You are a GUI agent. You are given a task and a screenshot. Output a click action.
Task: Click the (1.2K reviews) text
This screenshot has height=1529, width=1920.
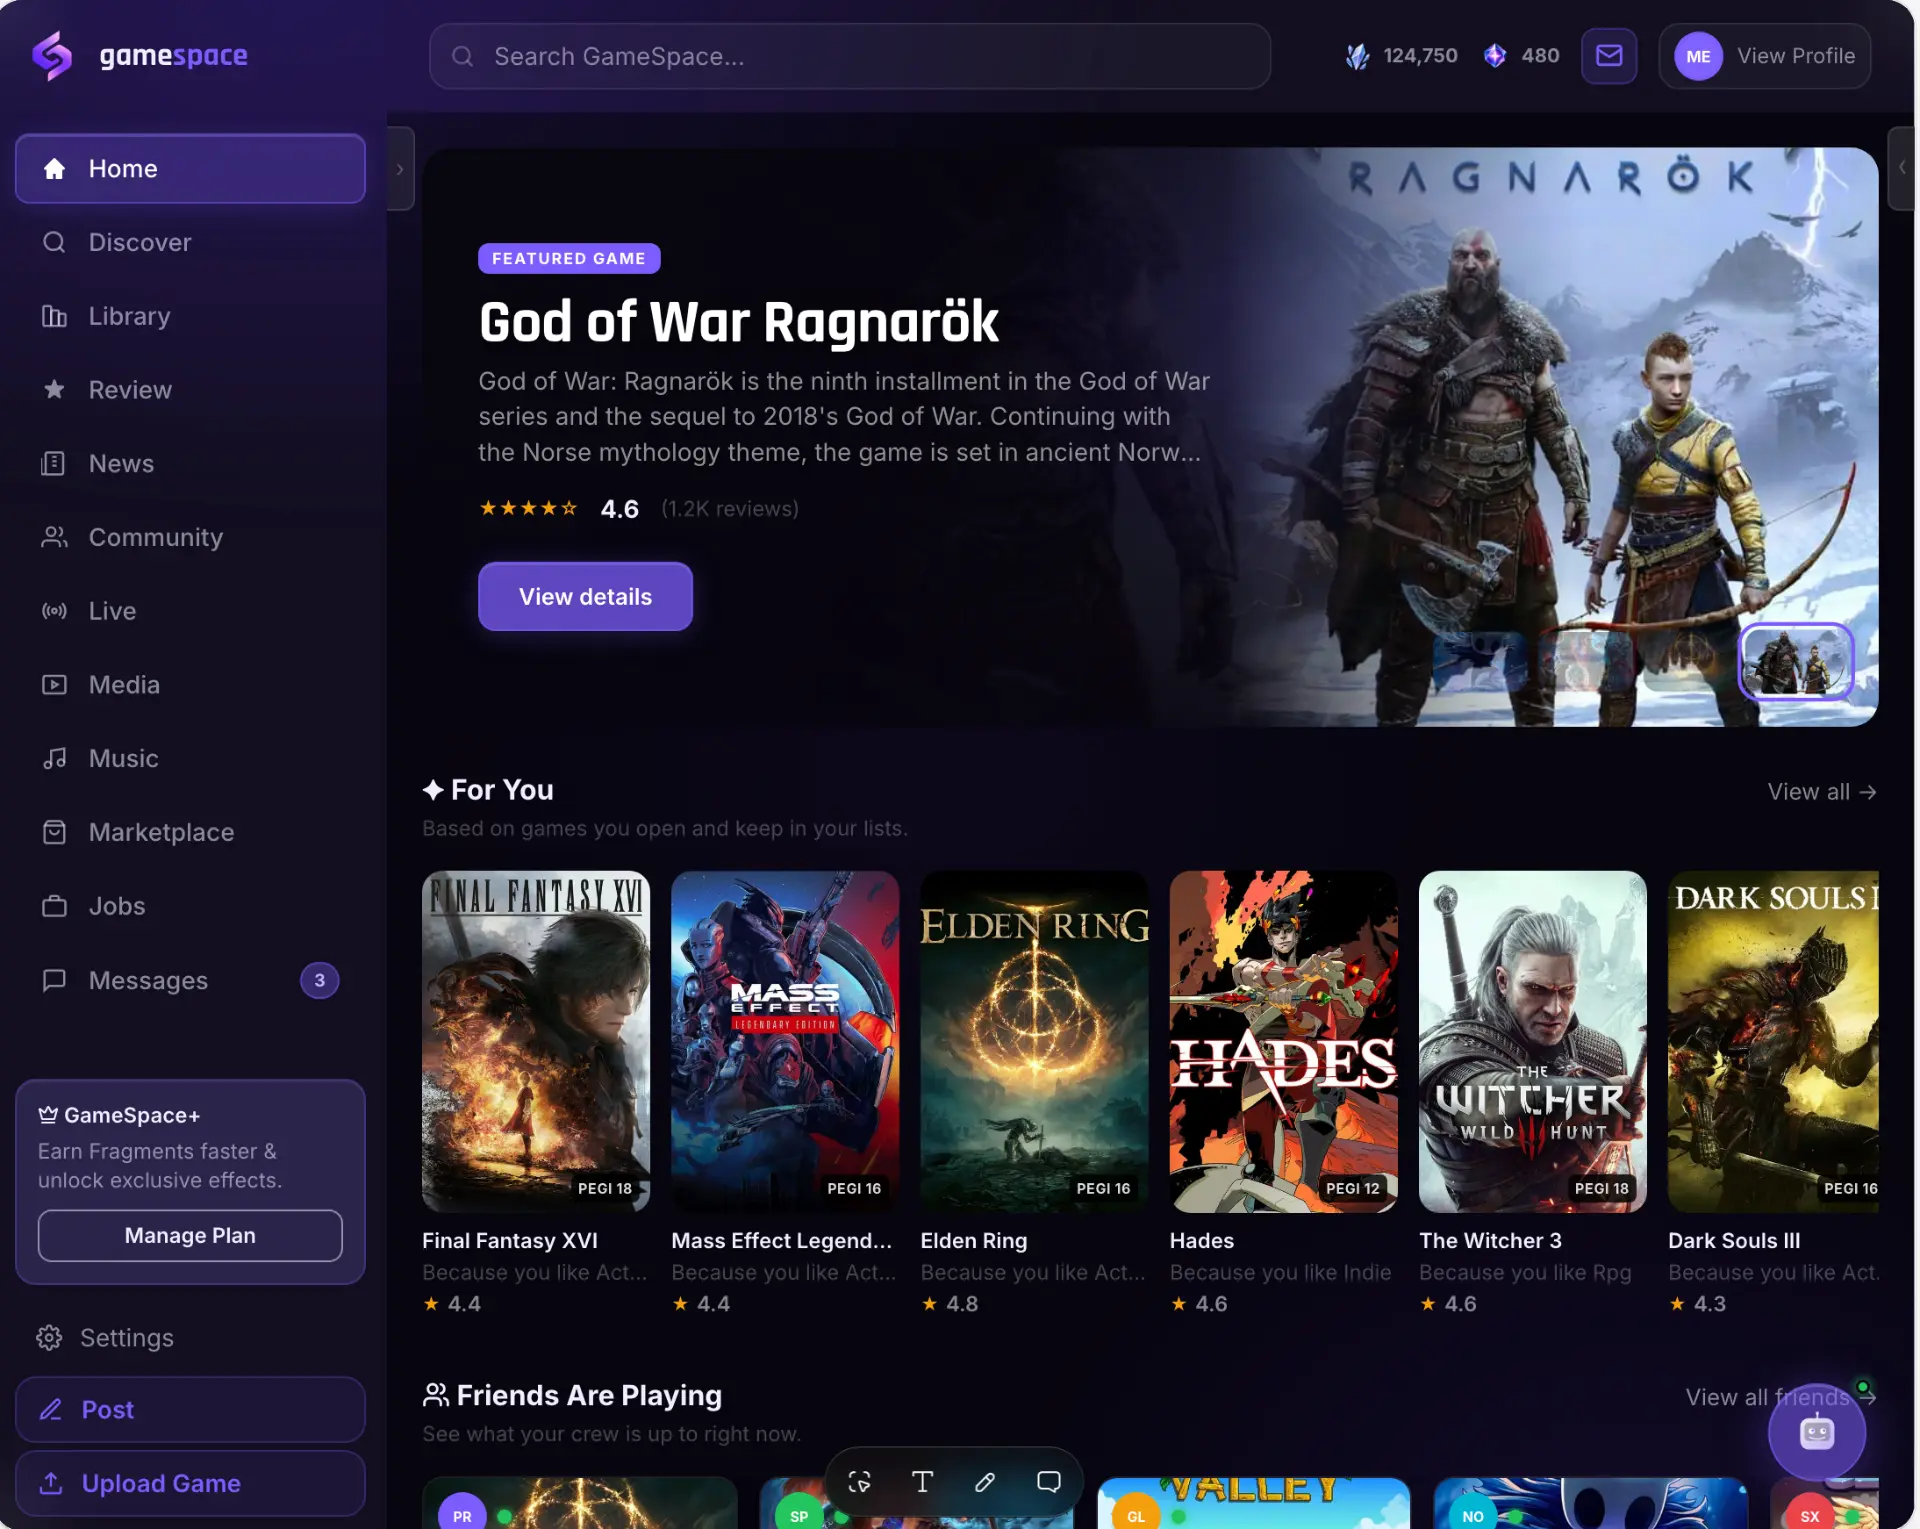click(x=730, y=509)
